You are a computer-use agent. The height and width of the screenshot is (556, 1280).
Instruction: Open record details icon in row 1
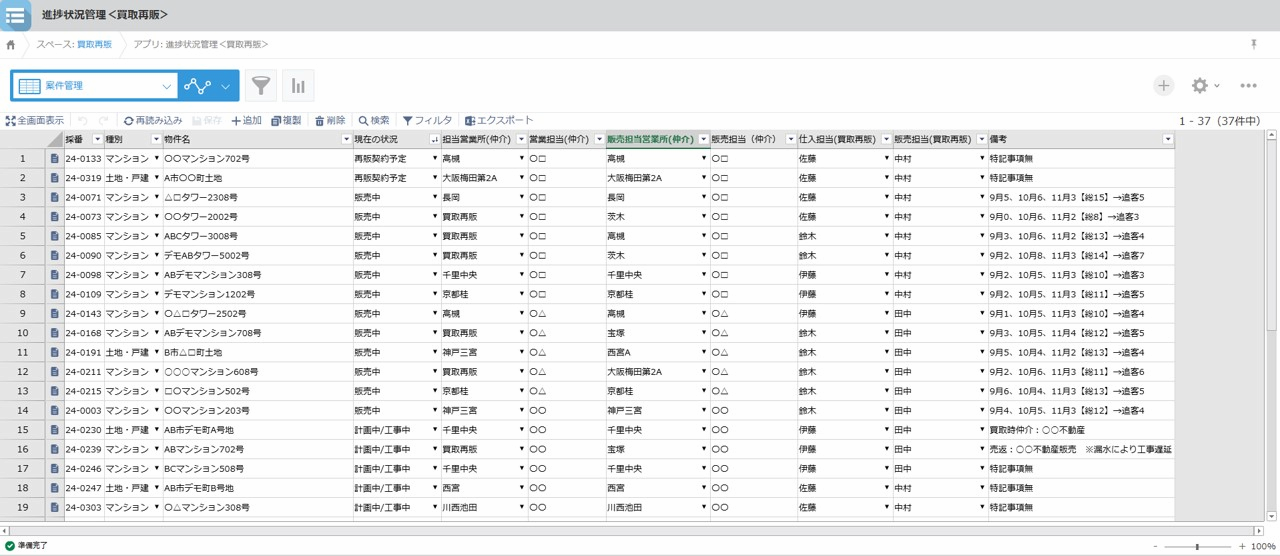tap(55, 159)
